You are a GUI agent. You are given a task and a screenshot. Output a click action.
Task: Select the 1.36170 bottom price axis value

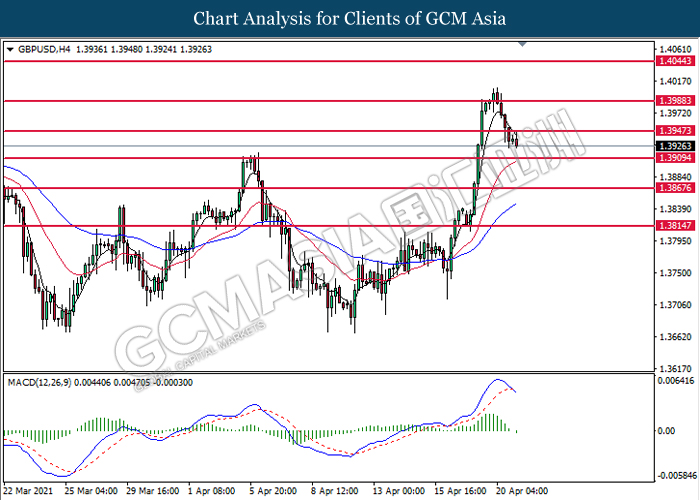(x=676, y=368)
